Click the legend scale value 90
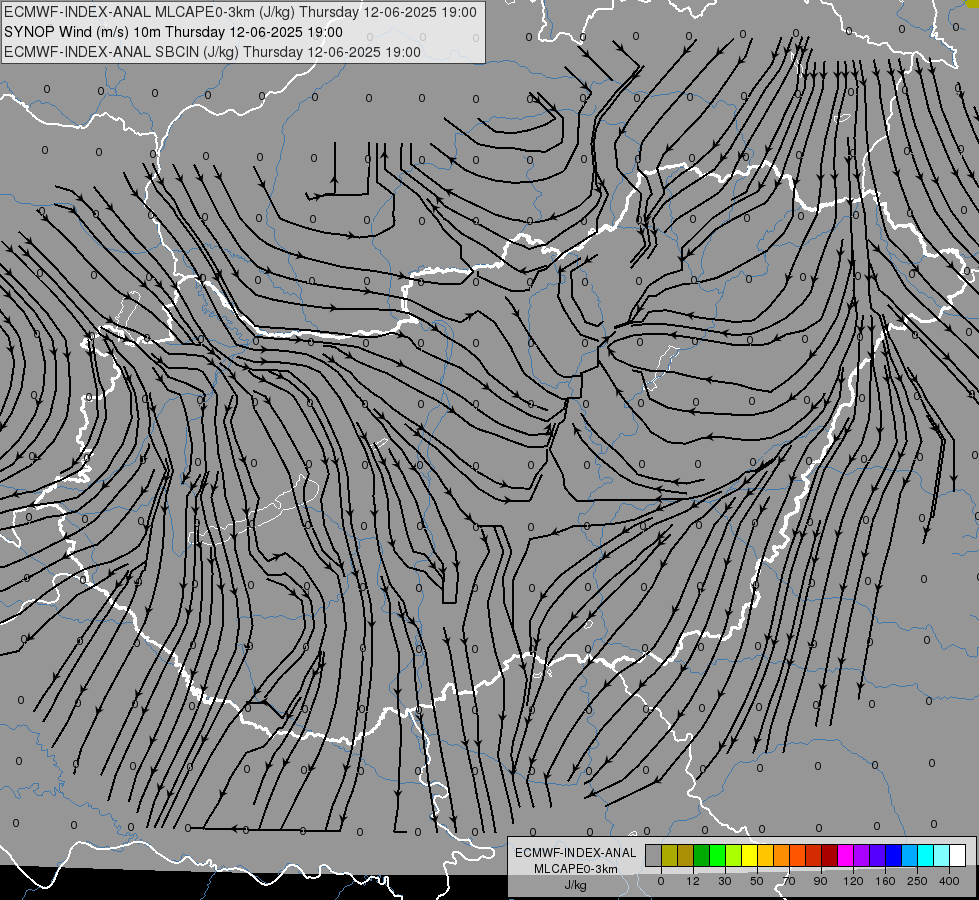 pyautogui.click(x=820, y=881)
